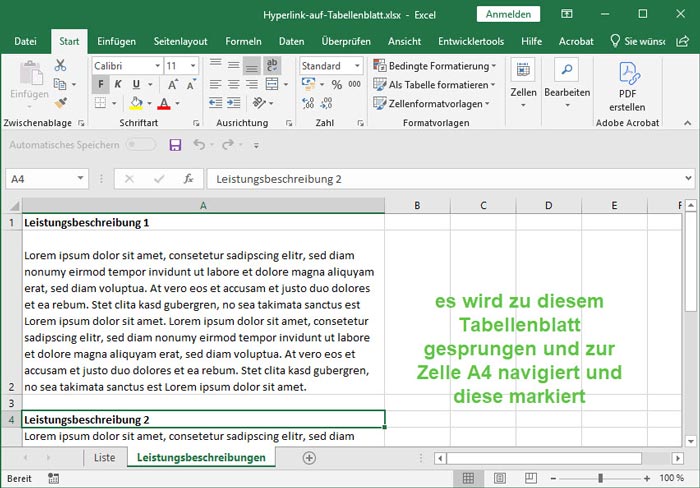Click the zoom slider handle

600,478
